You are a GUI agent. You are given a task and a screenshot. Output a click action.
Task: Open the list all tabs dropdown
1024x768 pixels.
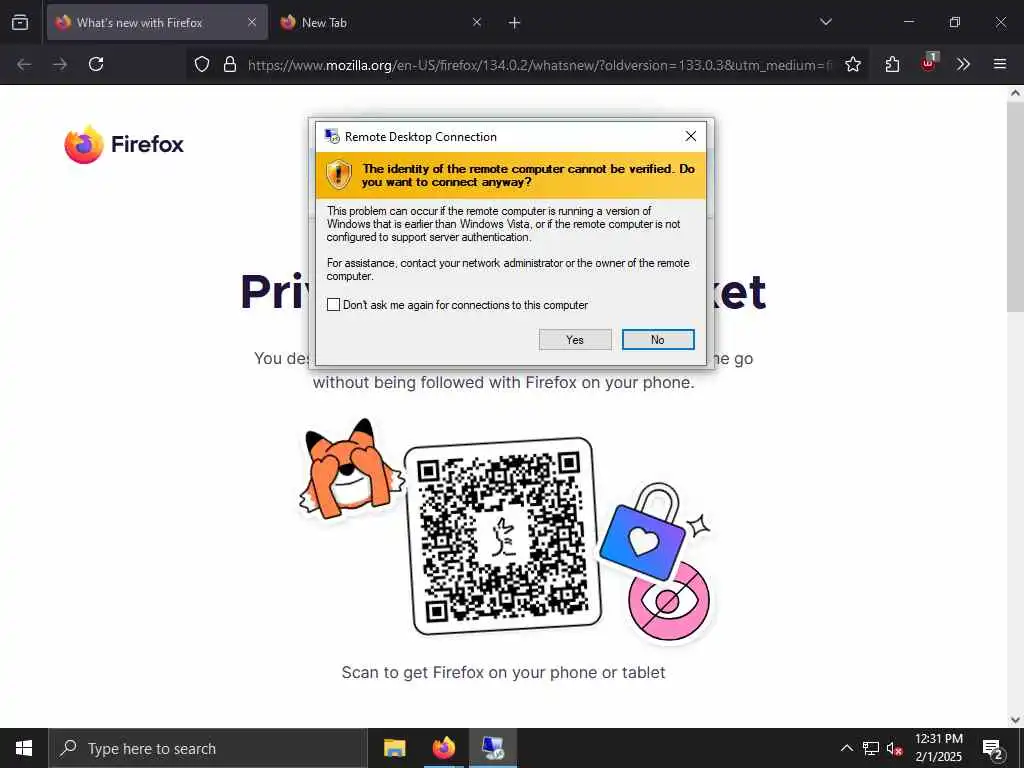click(x=825, y=22)
